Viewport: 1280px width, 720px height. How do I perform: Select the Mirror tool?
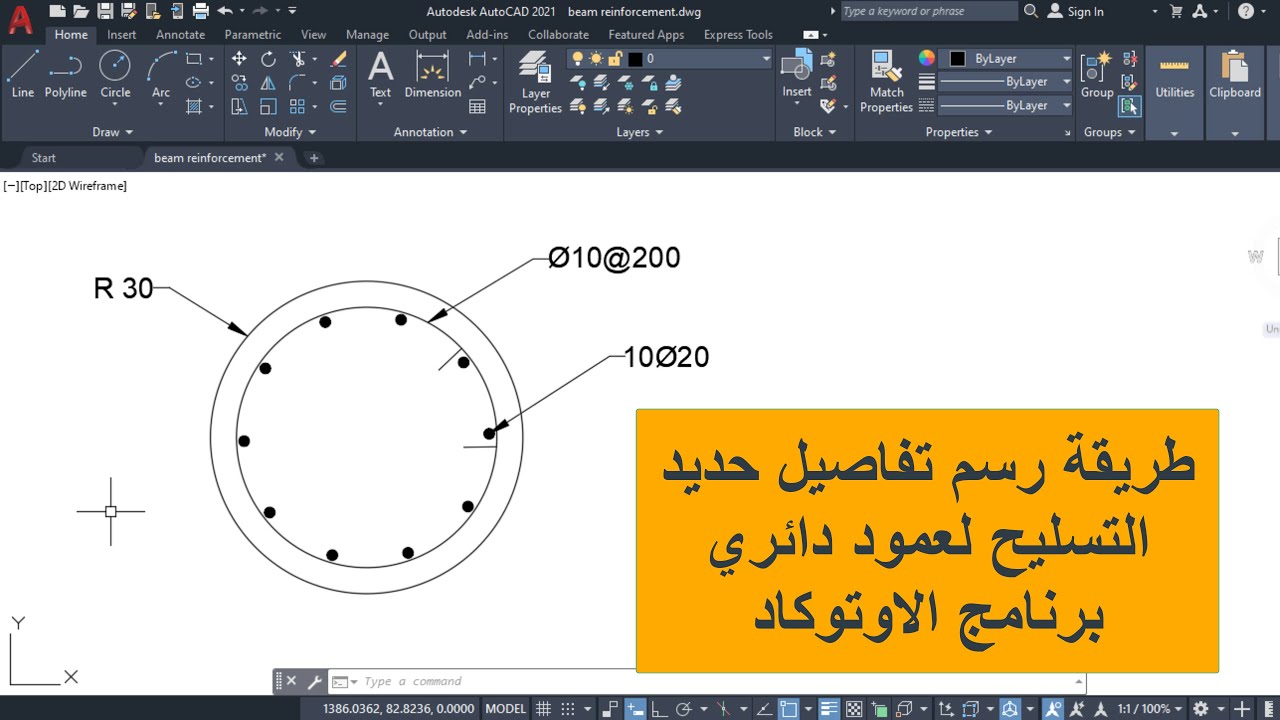268,83
